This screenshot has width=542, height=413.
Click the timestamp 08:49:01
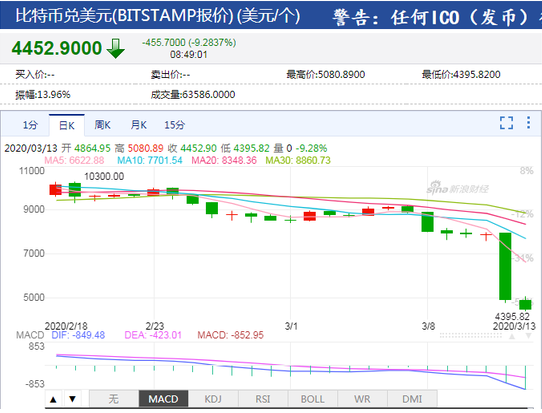(188, 55)
